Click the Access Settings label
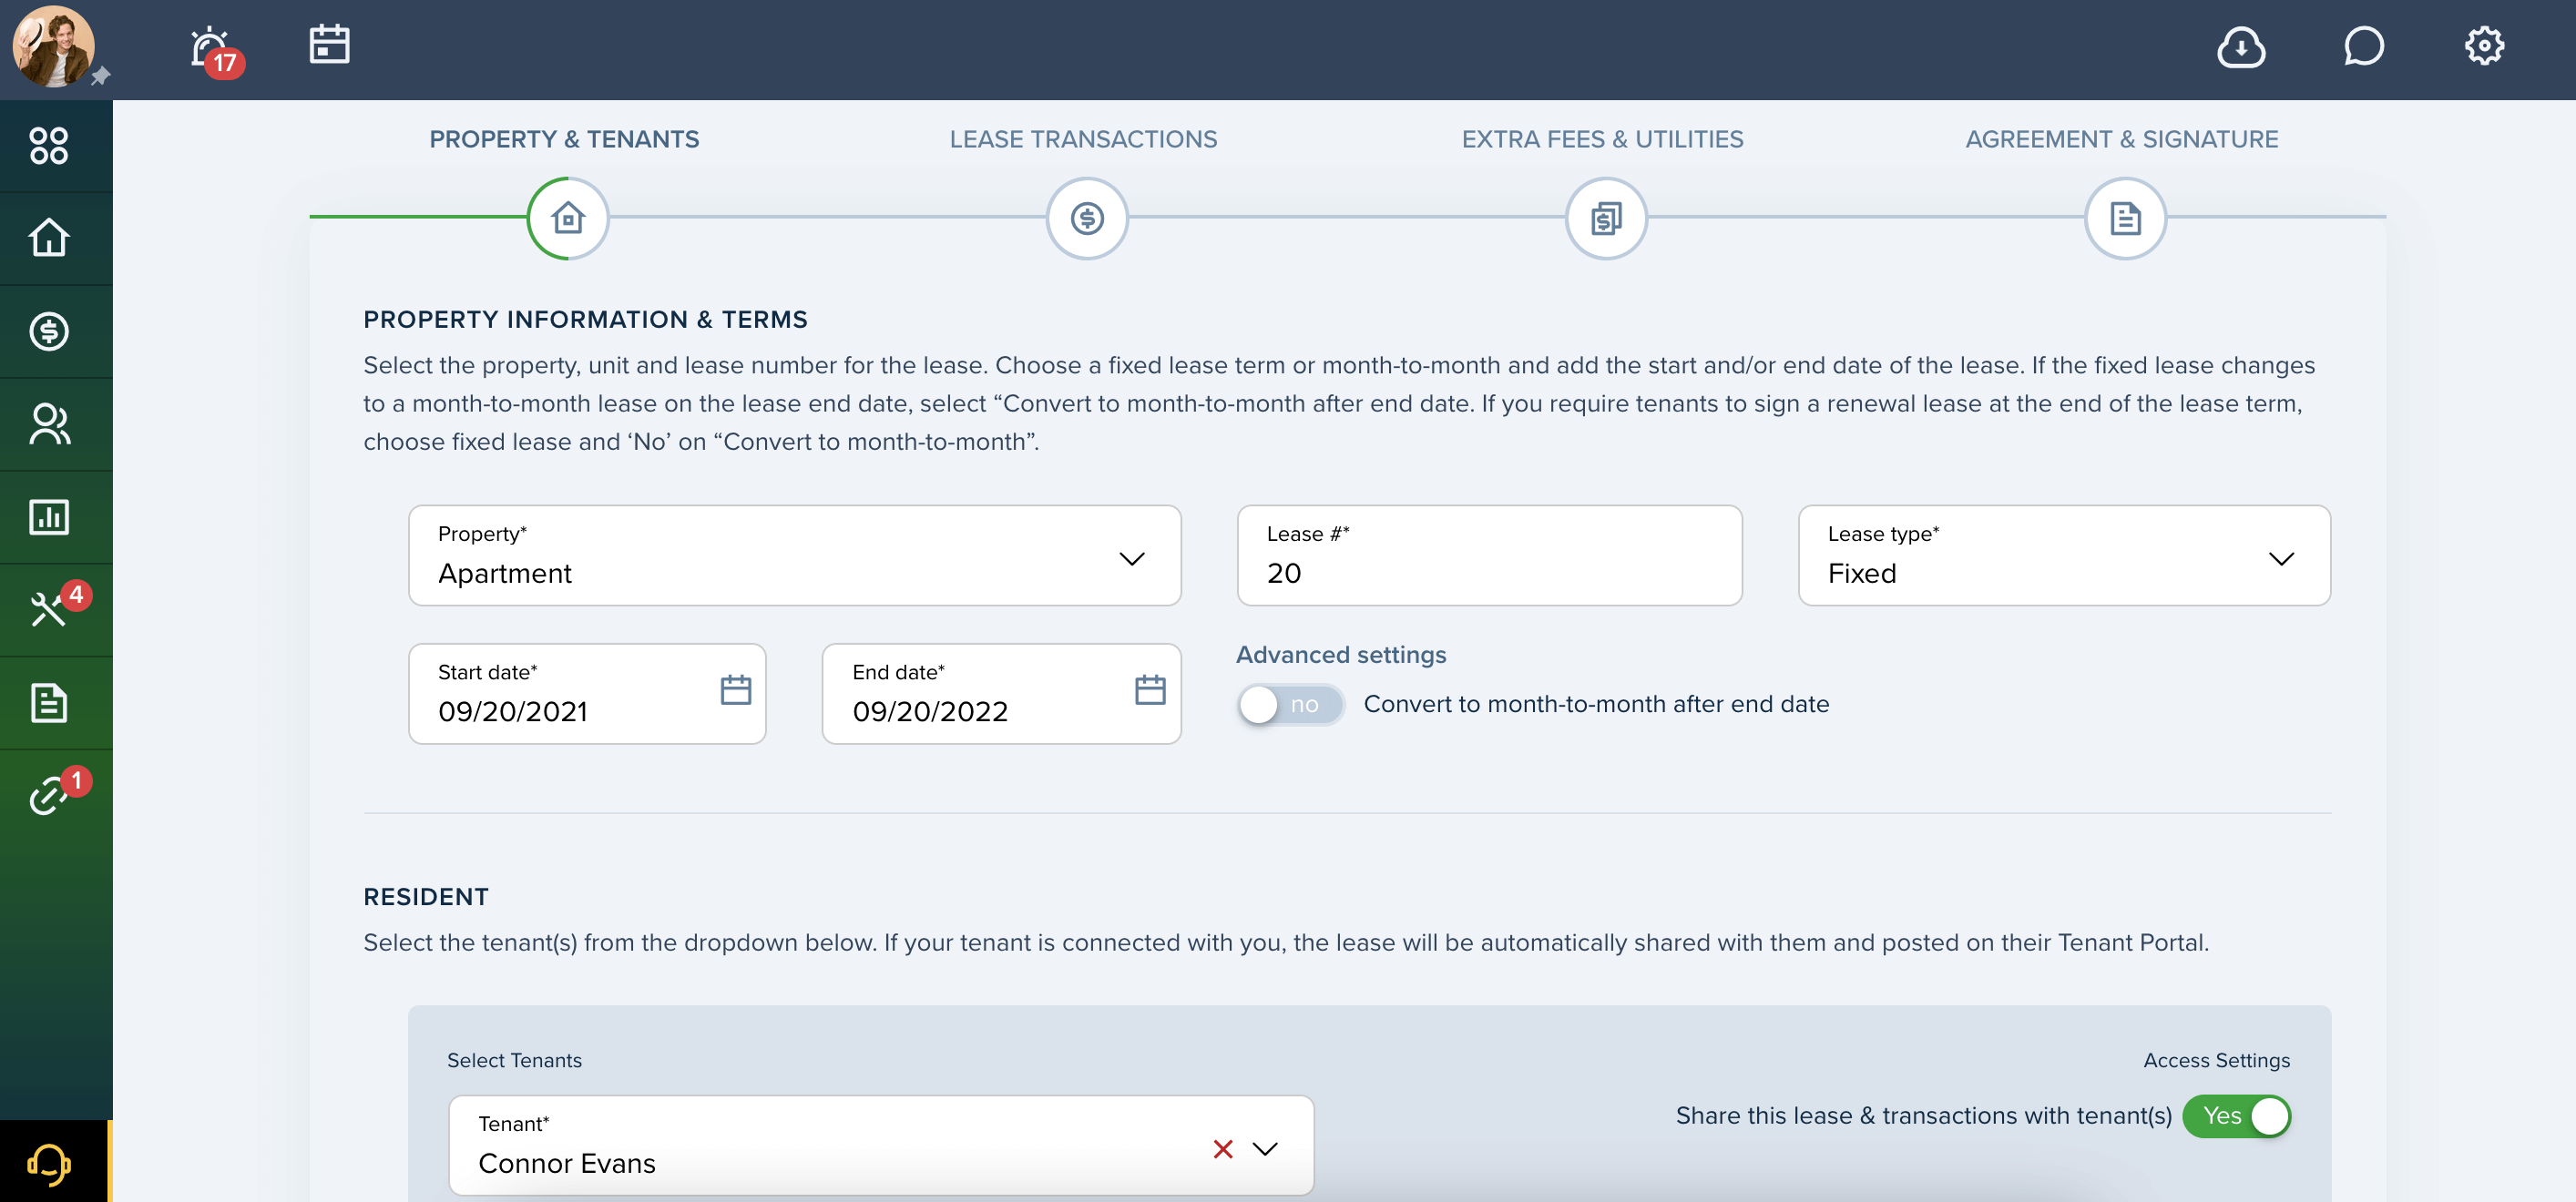2576x1202 pixels. tap(2216, 1060)
